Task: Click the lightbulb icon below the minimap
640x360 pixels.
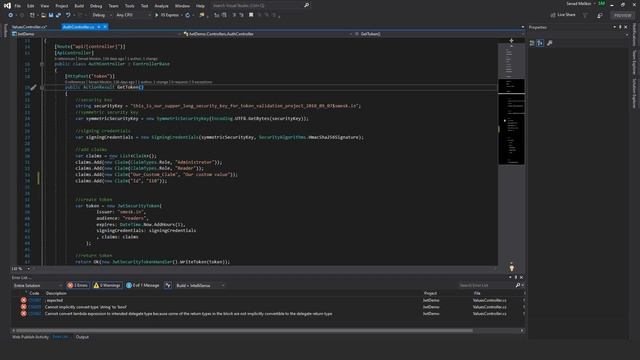Action: [x=511, y=268]
